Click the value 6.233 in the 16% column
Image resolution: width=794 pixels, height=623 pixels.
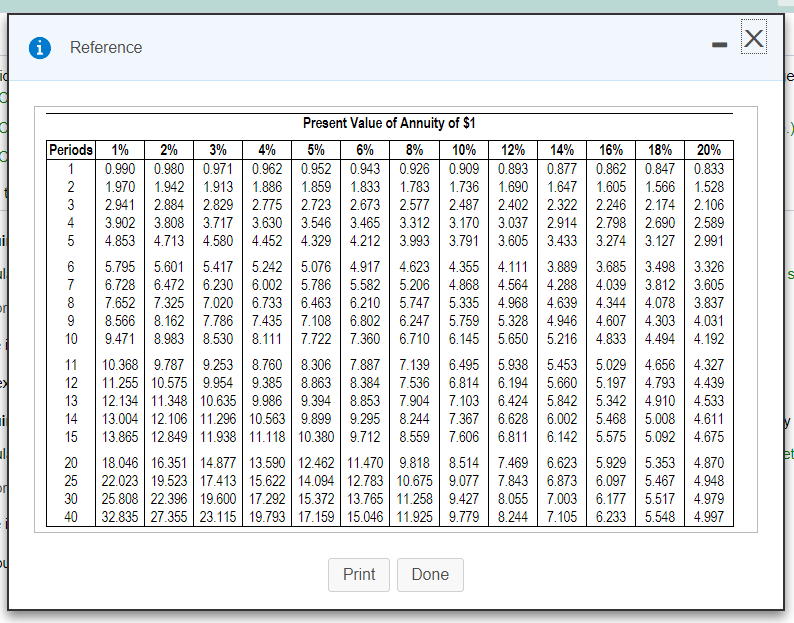pyautogui.click(x=611, y=517)
